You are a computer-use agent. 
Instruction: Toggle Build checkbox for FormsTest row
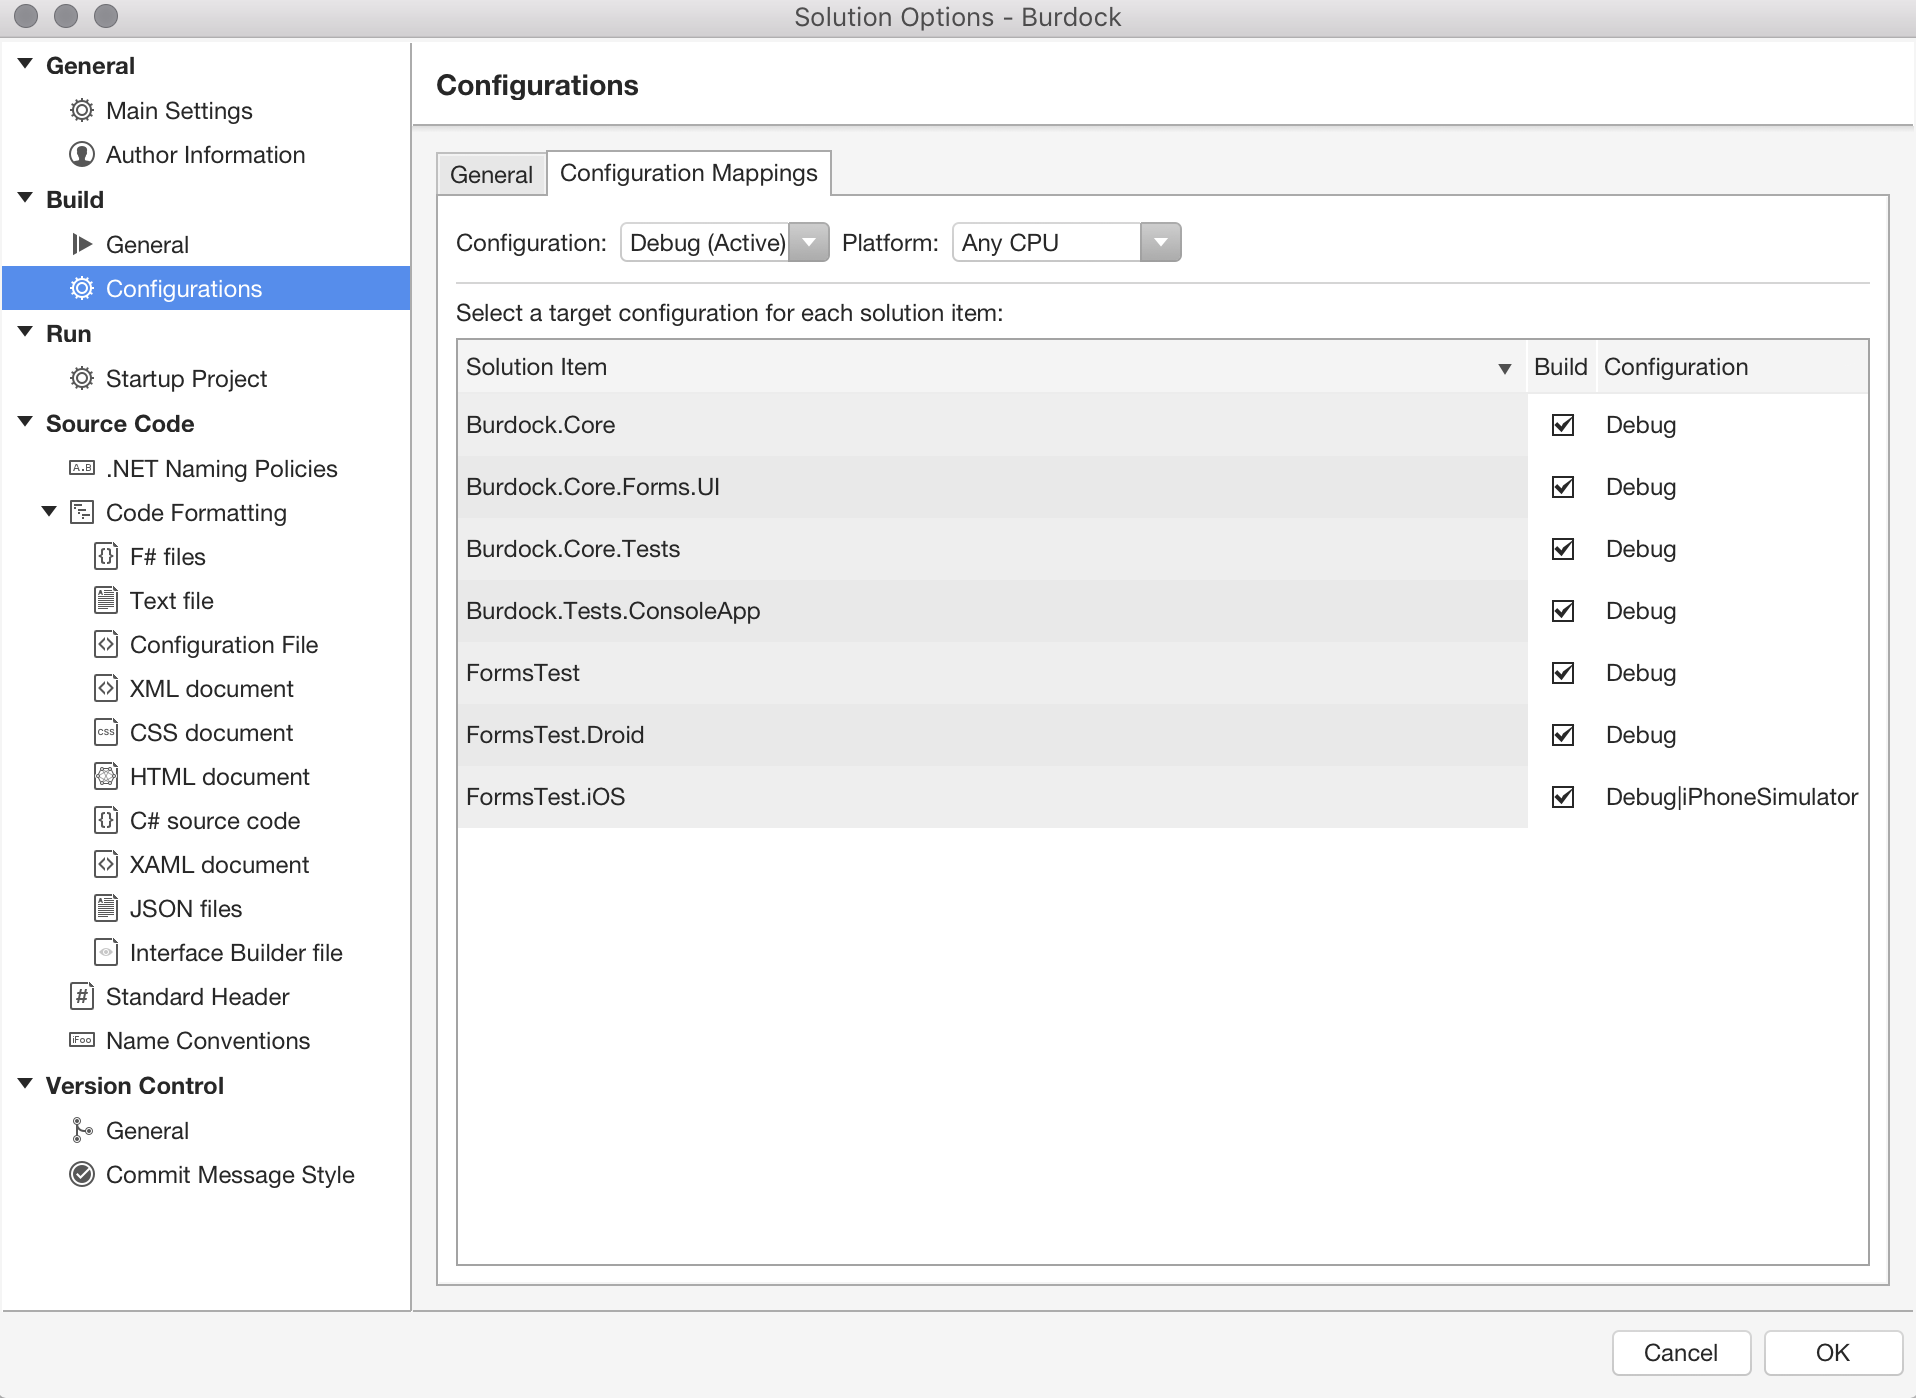tap(1563, 673)
